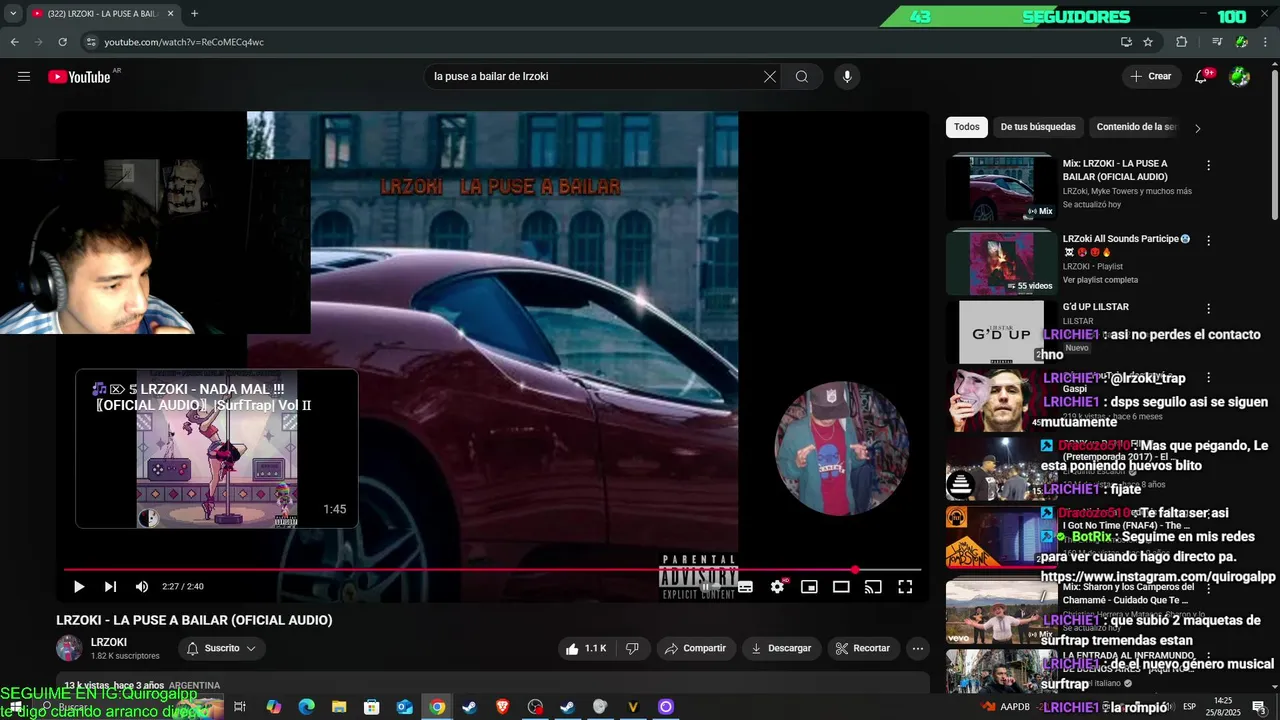Screen dimensions: 1280x720
Task: Open Chrome three-dot menu
Action: click(x=1266, y=42)
